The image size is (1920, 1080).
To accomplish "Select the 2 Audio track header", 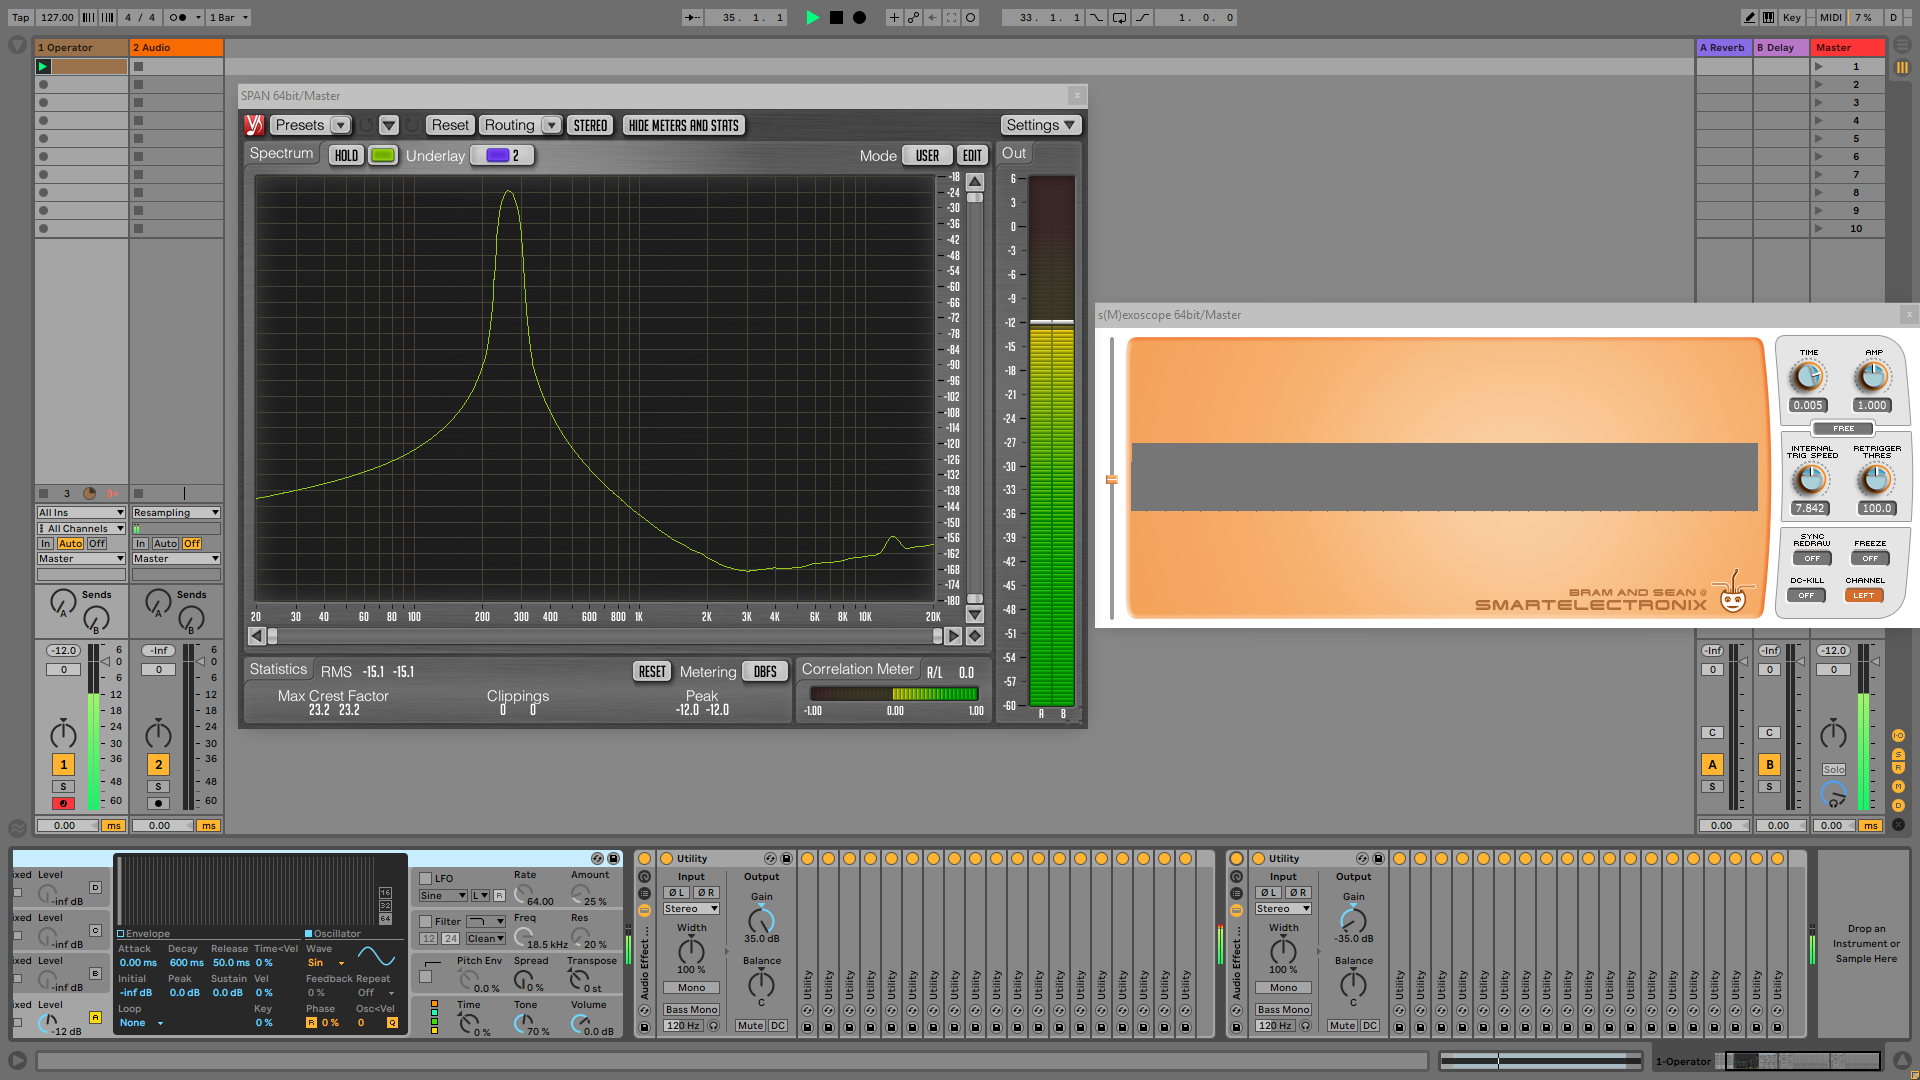I will click(176, 47).
